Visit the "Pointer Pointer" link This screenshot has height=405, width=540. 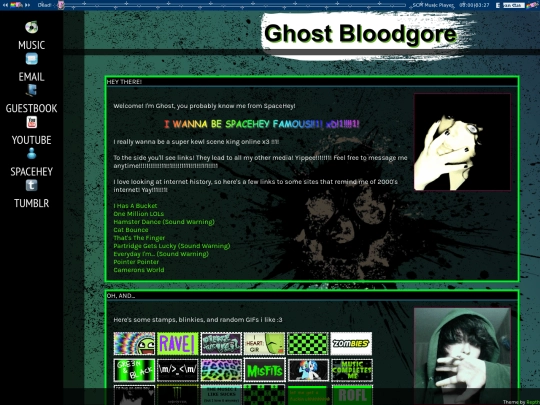[136, 262]
